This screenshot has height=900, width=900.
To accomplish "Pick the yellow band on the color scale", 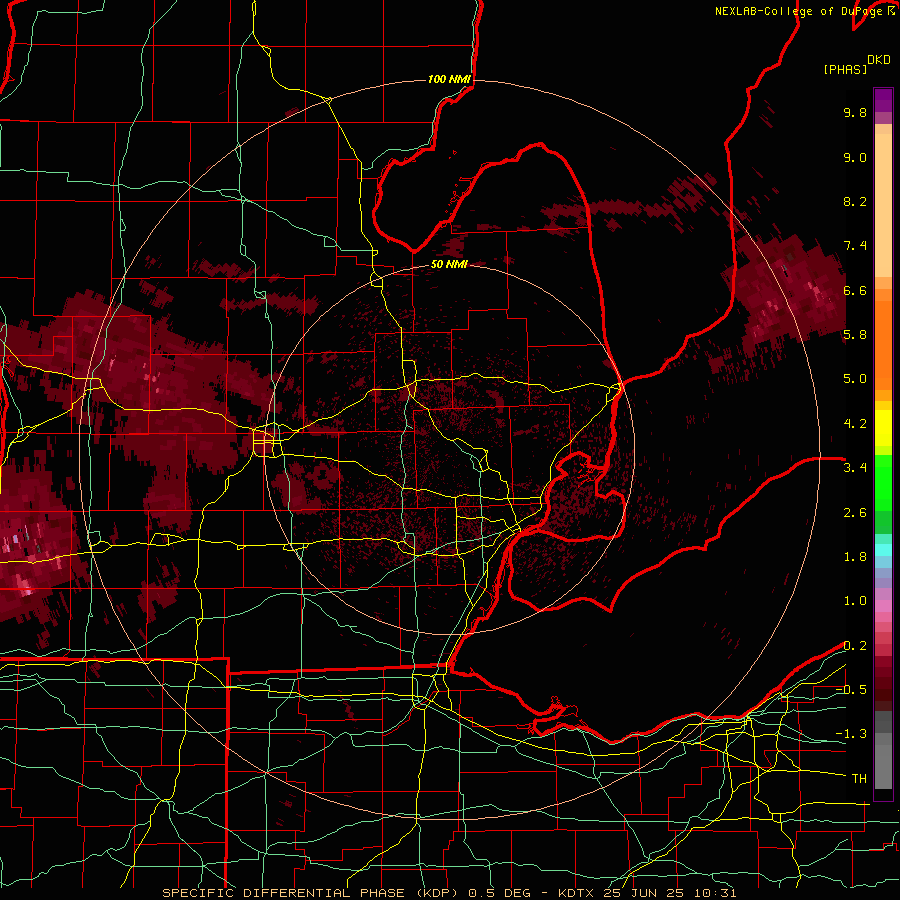I will pyautogui.click(x=883, y=428).
